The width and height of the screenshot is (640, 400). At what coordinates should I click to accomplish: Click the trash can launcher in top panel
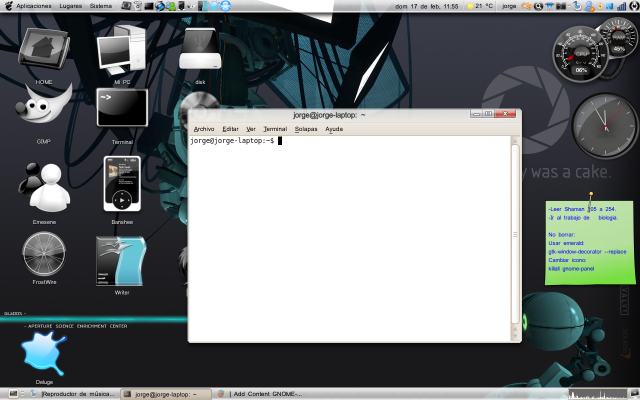[x=137, y=6]
